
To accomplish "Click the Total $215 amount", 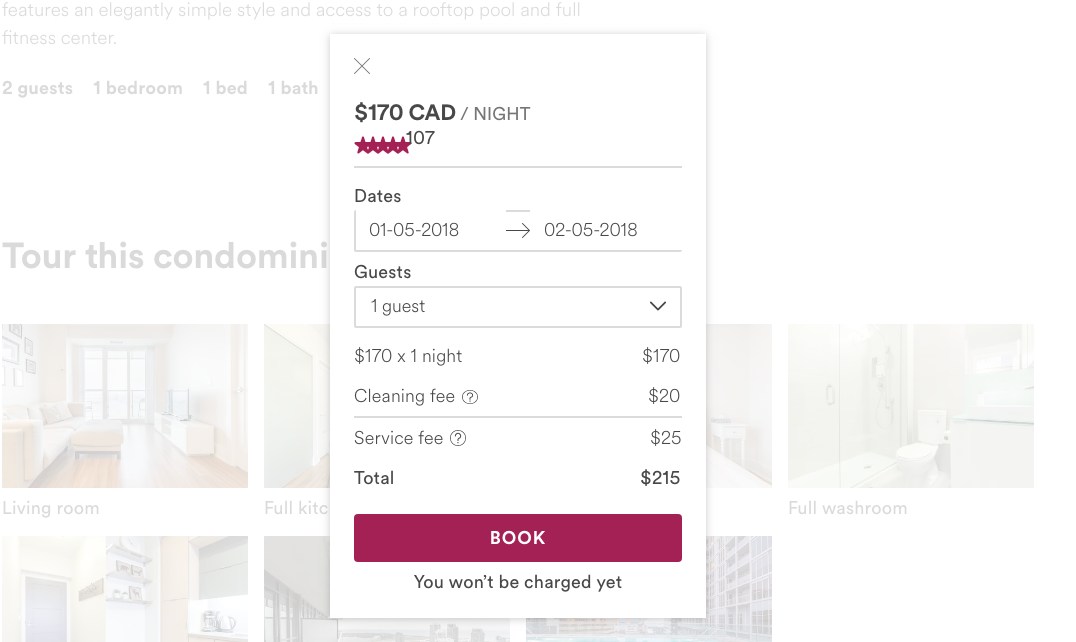I will click(660, 478).
